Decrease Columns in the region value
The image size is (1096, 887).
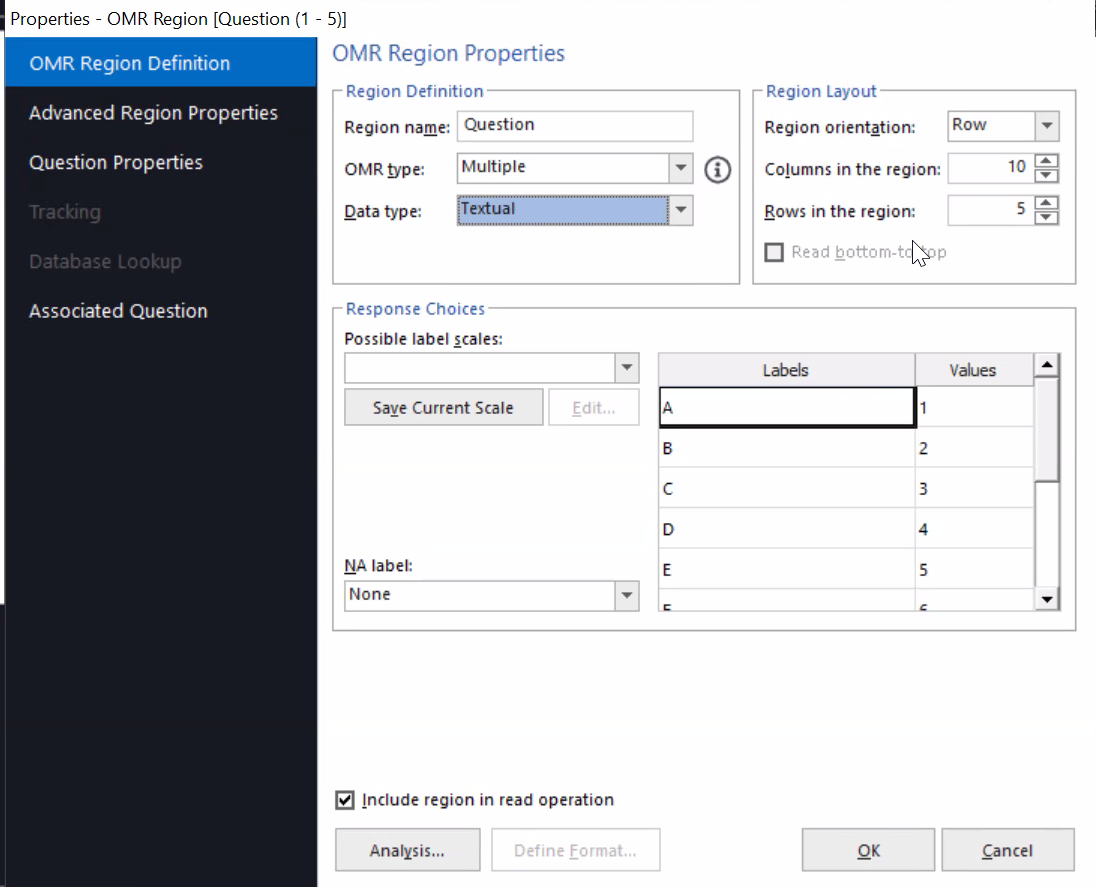pyautogui.click(x=1047, y=175)
